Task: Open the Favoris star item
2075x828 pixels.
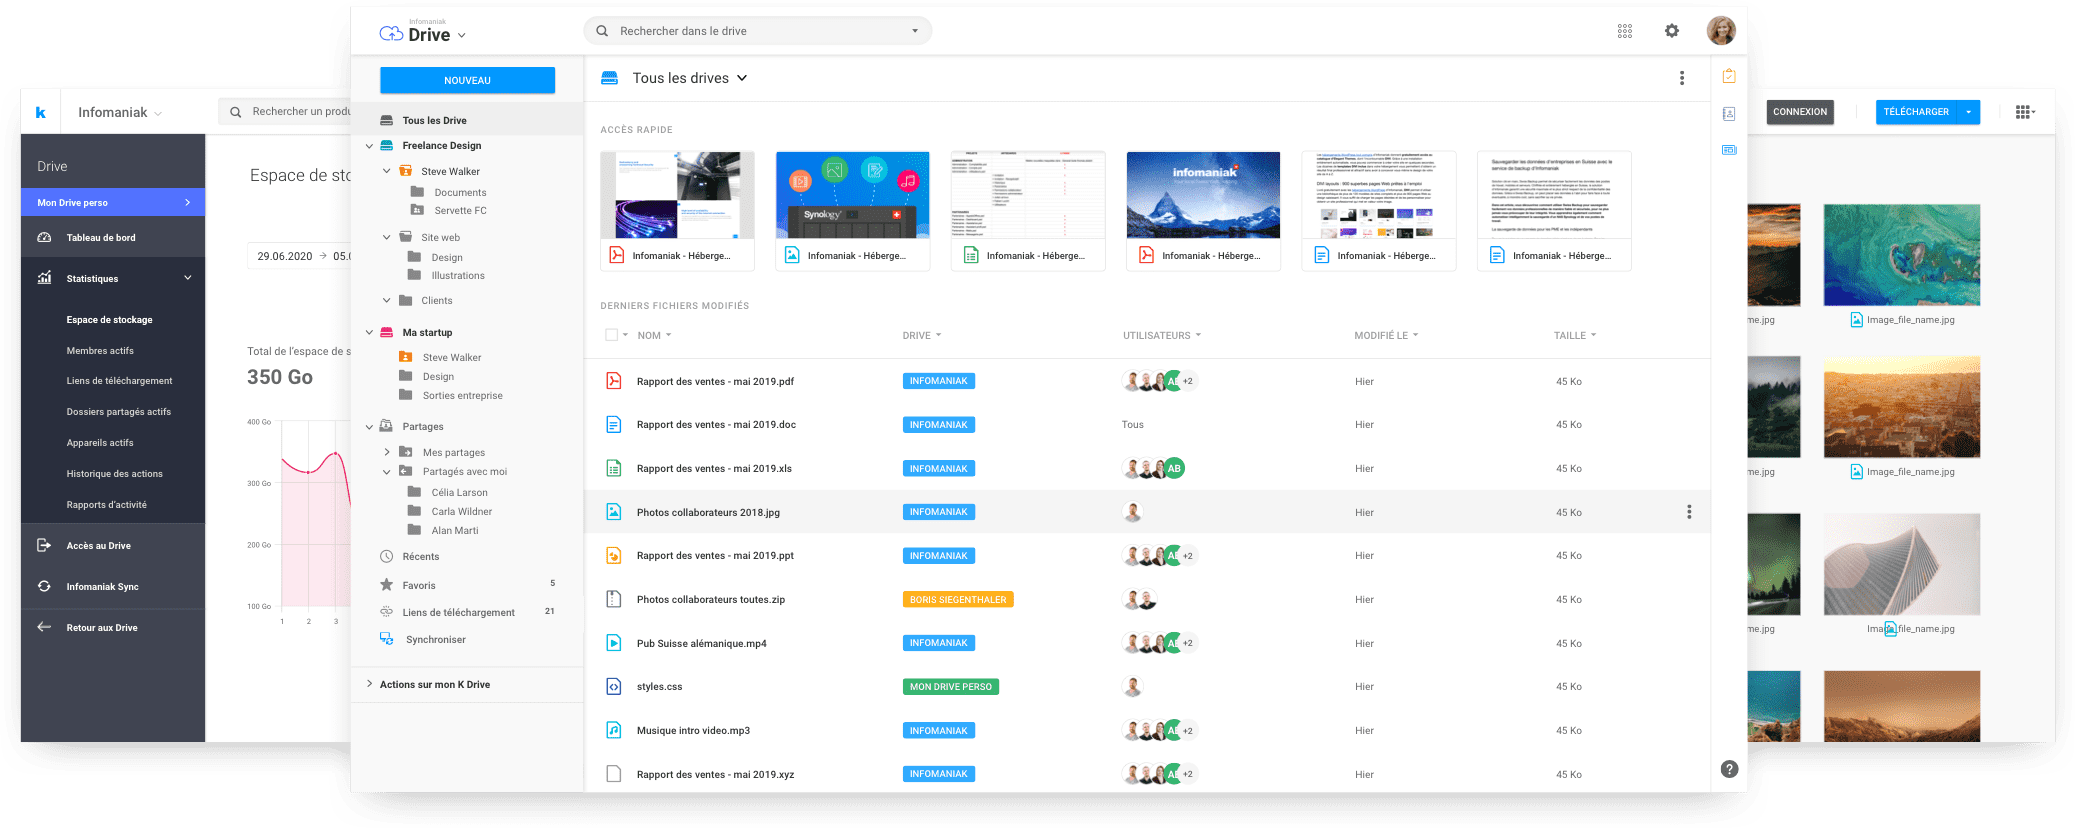Action: (418, 586)
